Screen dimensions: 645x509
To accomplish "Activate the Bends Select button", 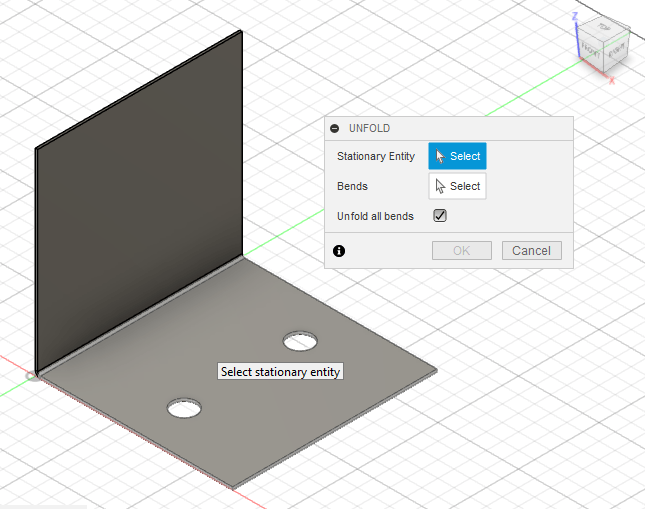I will pyautogui.click(x=457, y=186).
